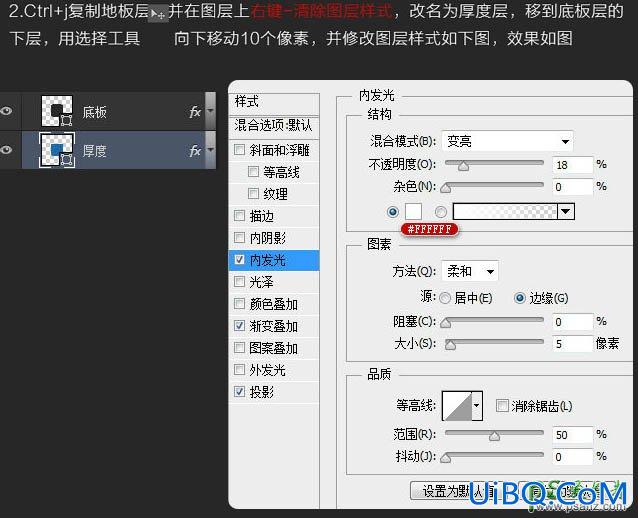Click the fx icon on 底板 layer
638x518 pixels.
coord(195,112)
